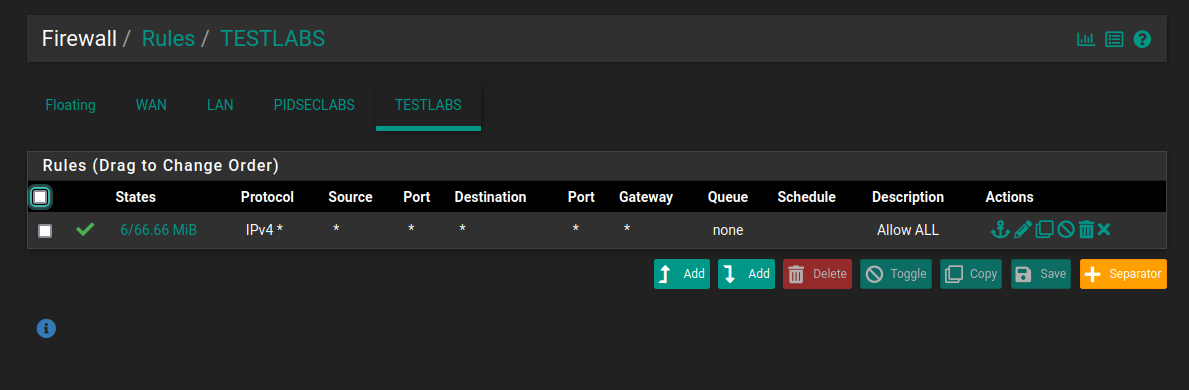Disable the Allow ALL rule via ban icon

(1065, 229)
